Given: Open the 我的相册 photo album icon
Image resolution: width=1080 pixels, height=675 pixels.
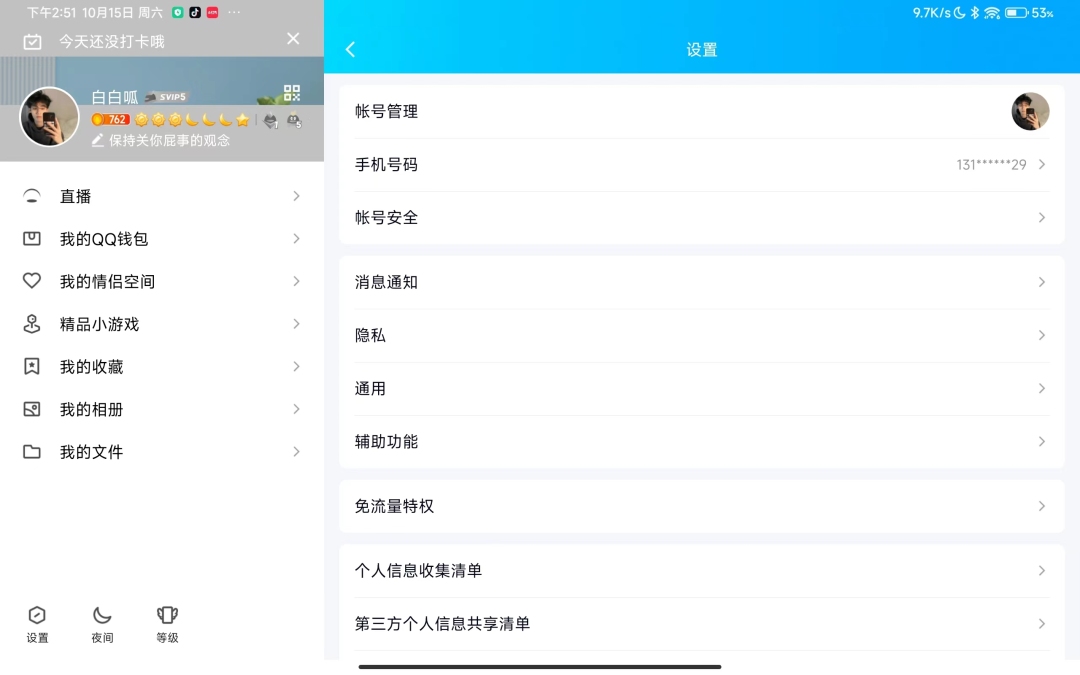Looking at the screenshot, I should tap(32, 409).
